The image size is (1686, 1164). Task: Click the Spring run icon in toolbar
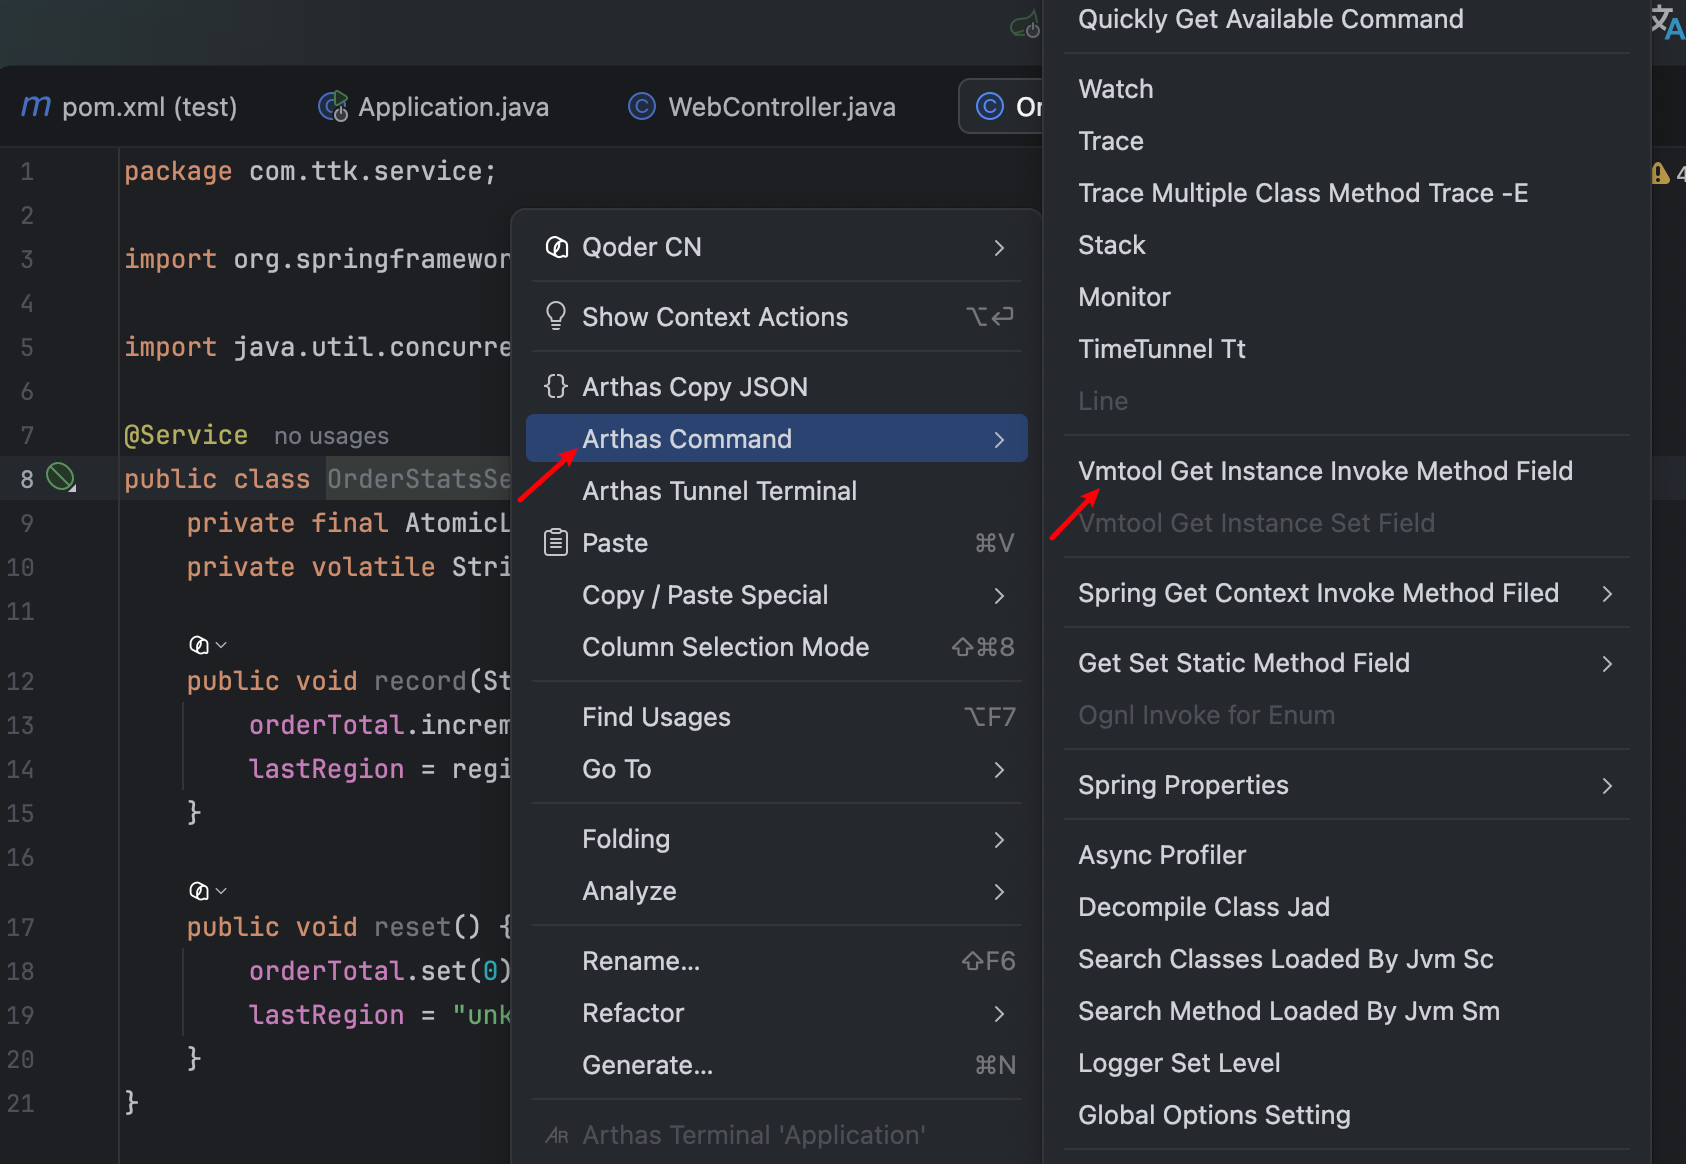click(1025, 24)
